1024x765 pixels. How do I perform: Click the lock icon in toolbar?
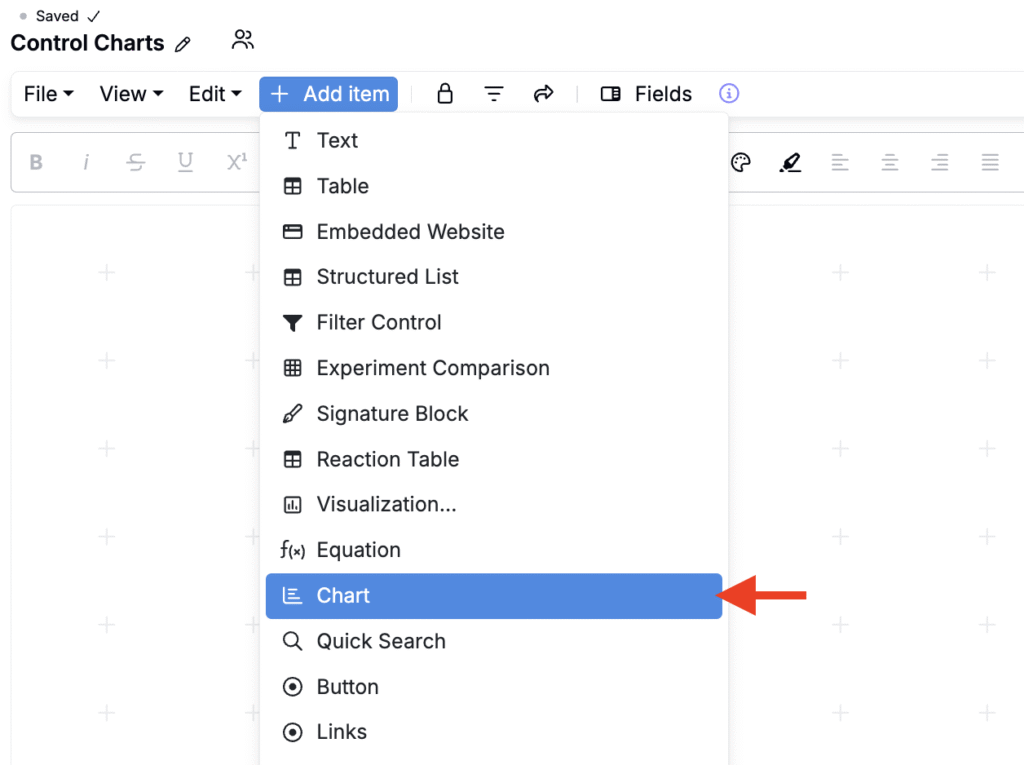point(445,93)
